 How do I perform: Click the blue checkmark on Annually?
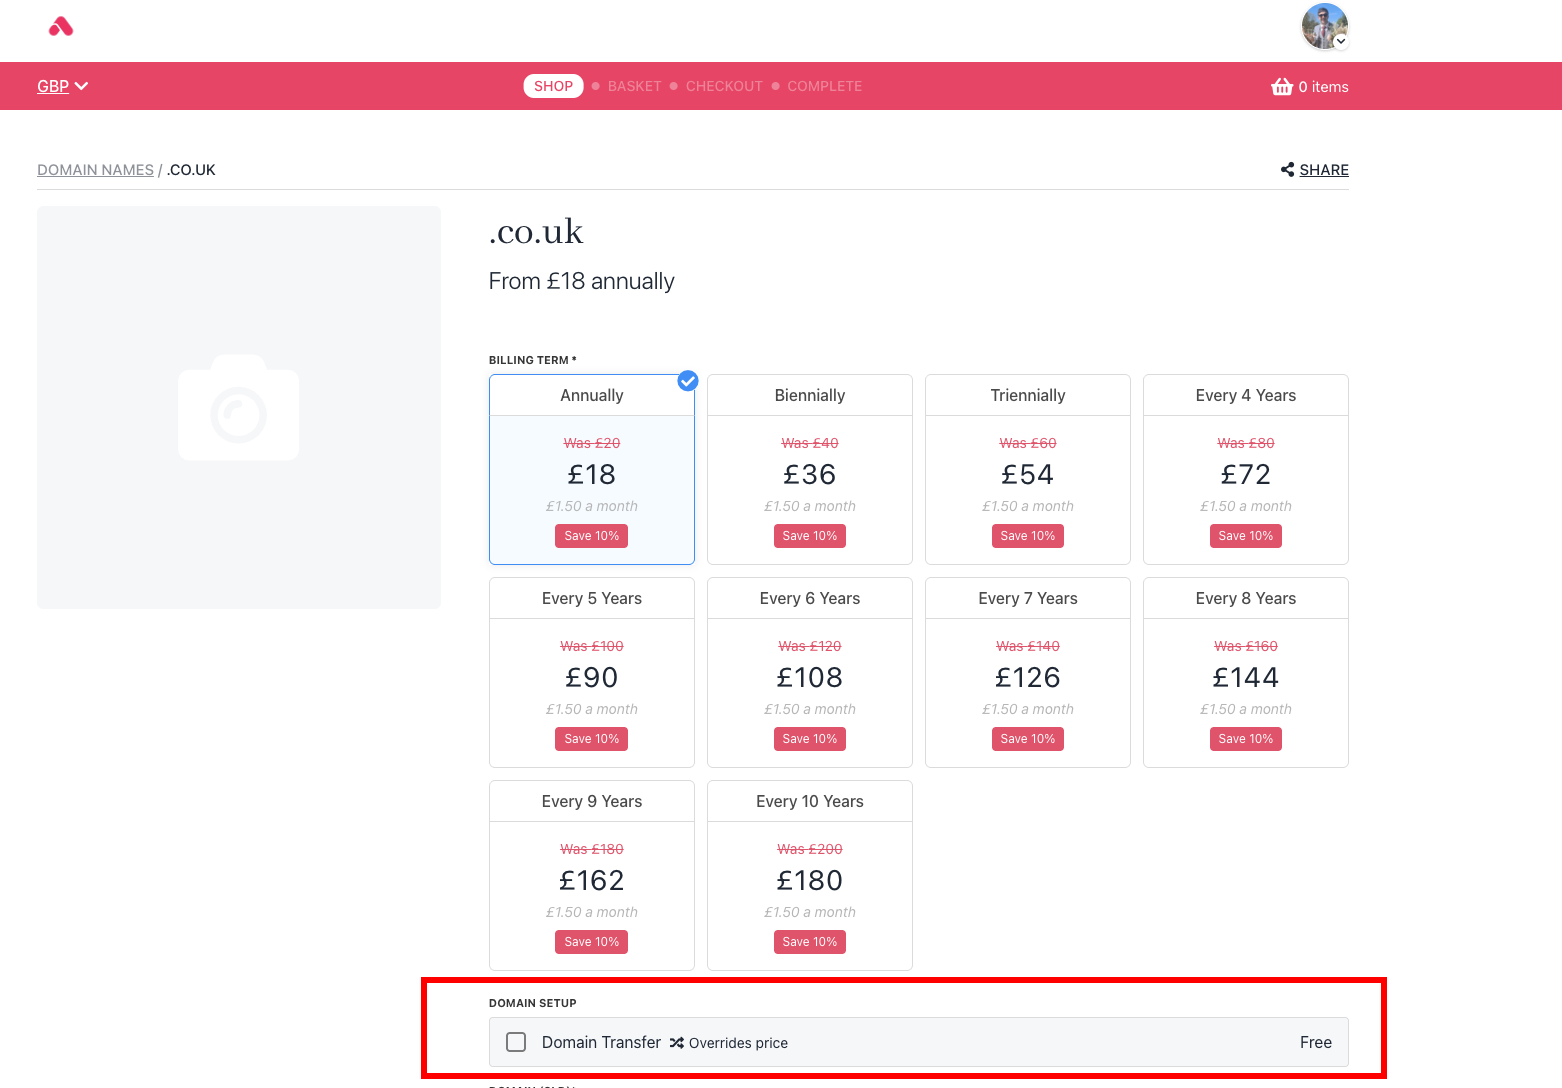(688, 380)
